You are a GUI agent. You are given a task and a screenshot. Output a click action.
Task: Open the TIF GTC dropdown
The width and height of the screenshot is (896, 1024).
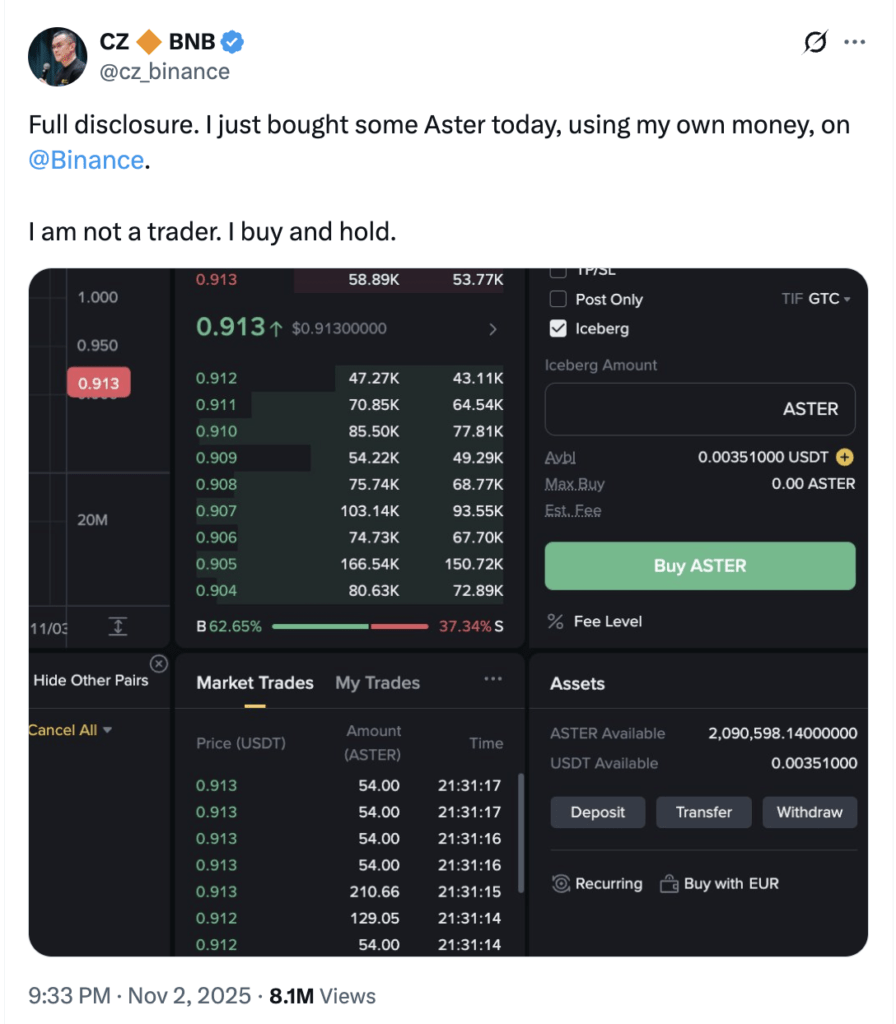click(816, 299)
